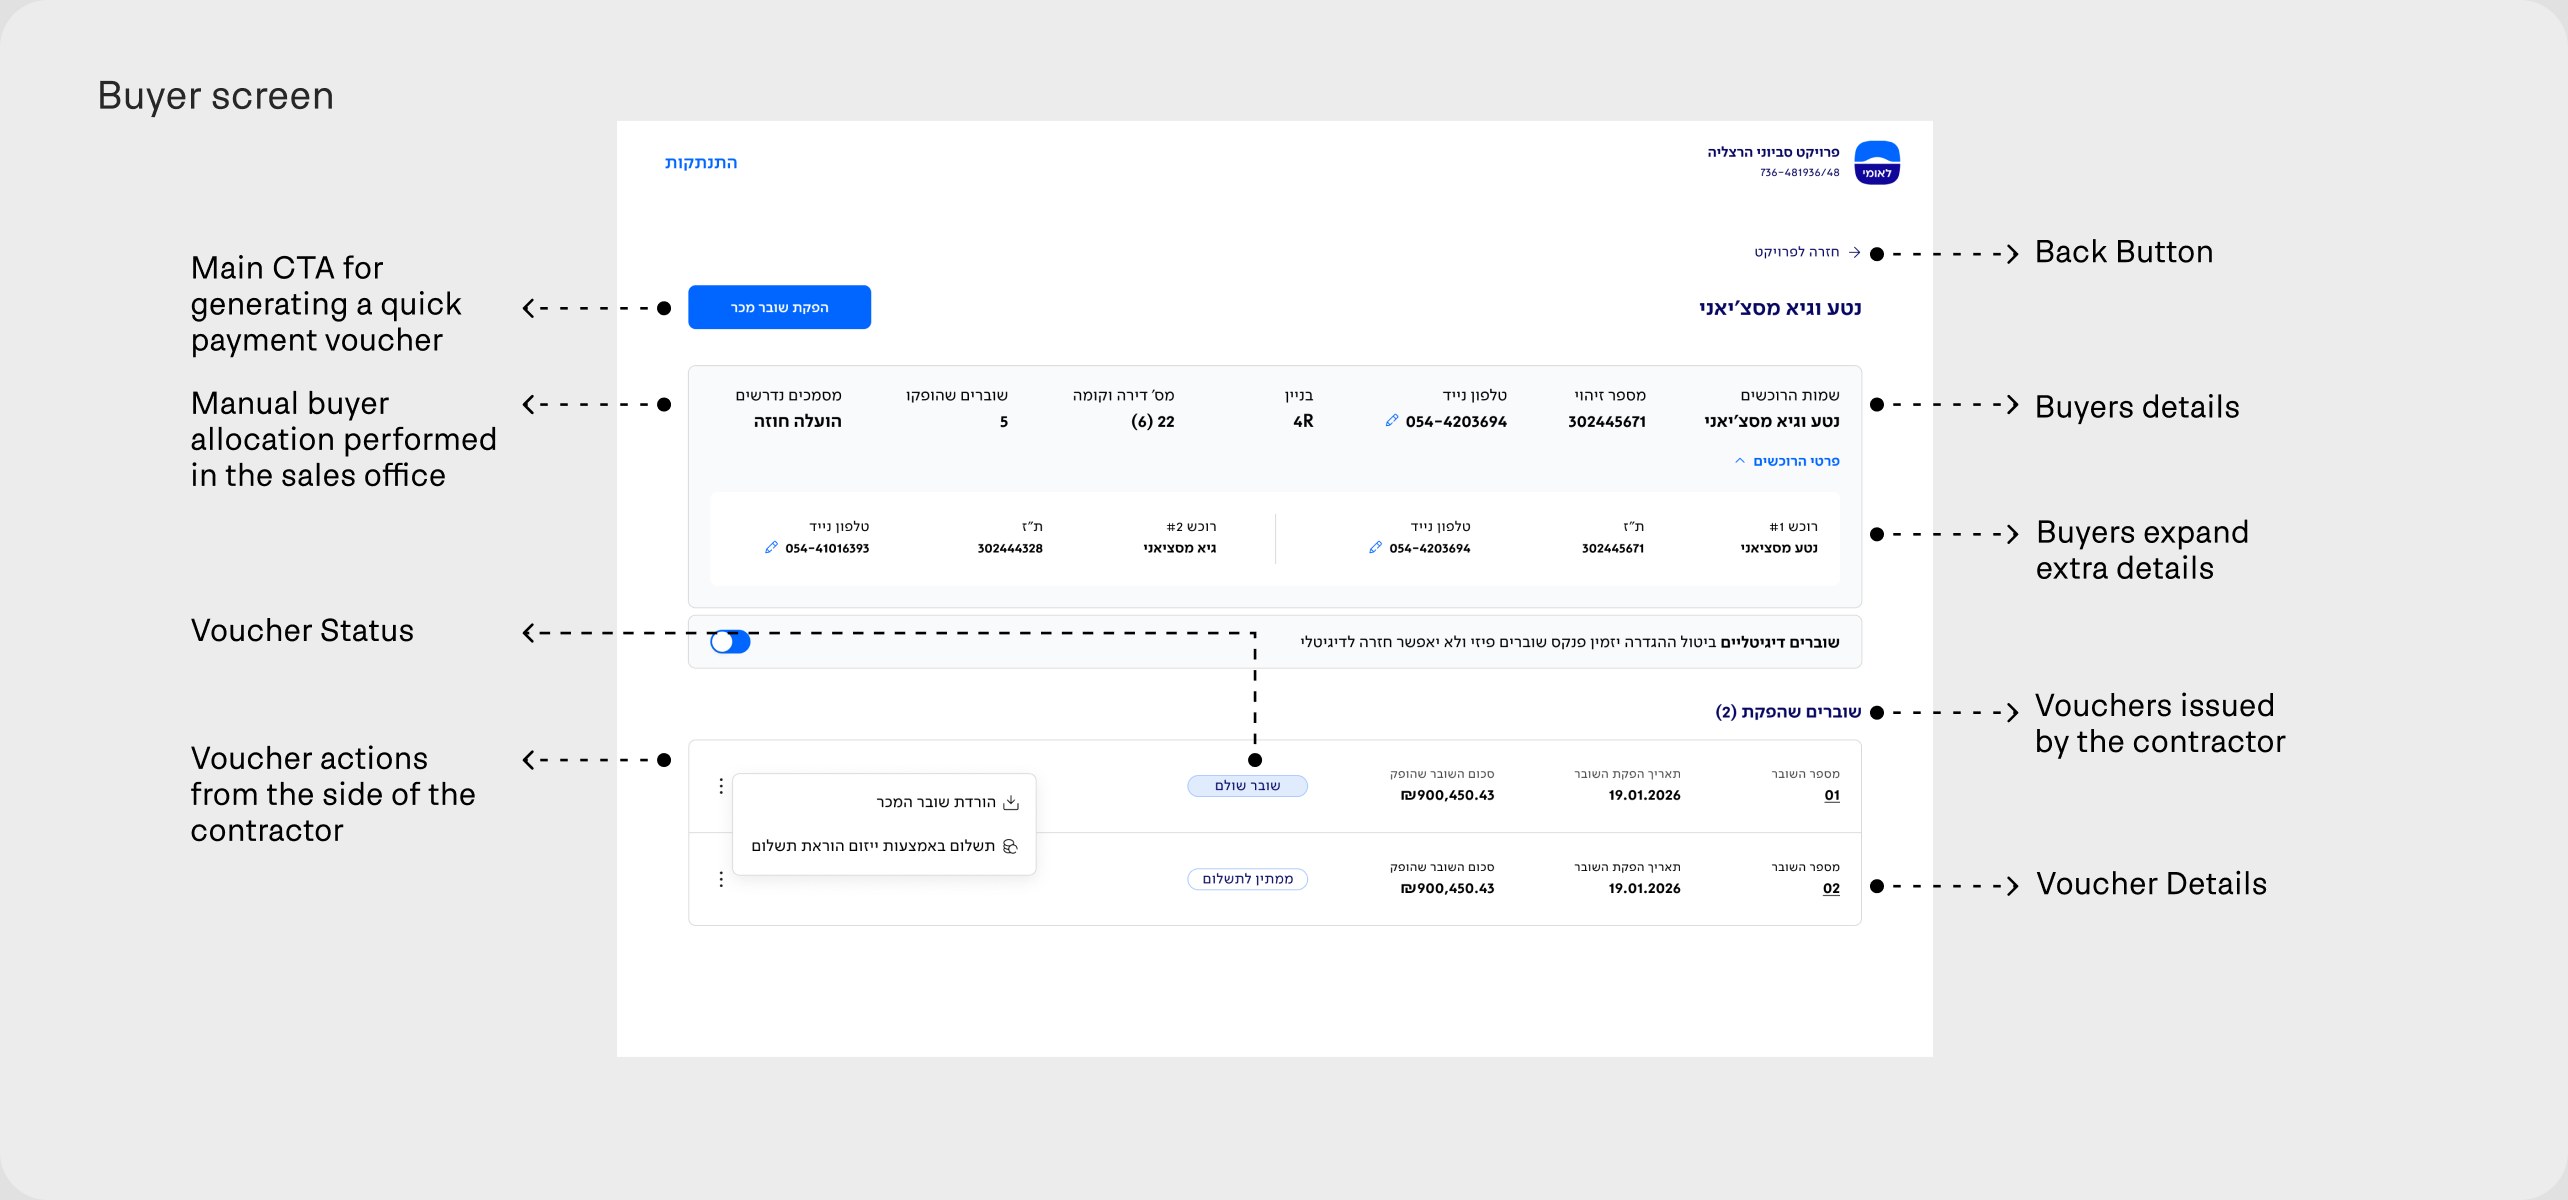Click the back arrow beside חזרה לפרויקט

tap(1854, 252)
